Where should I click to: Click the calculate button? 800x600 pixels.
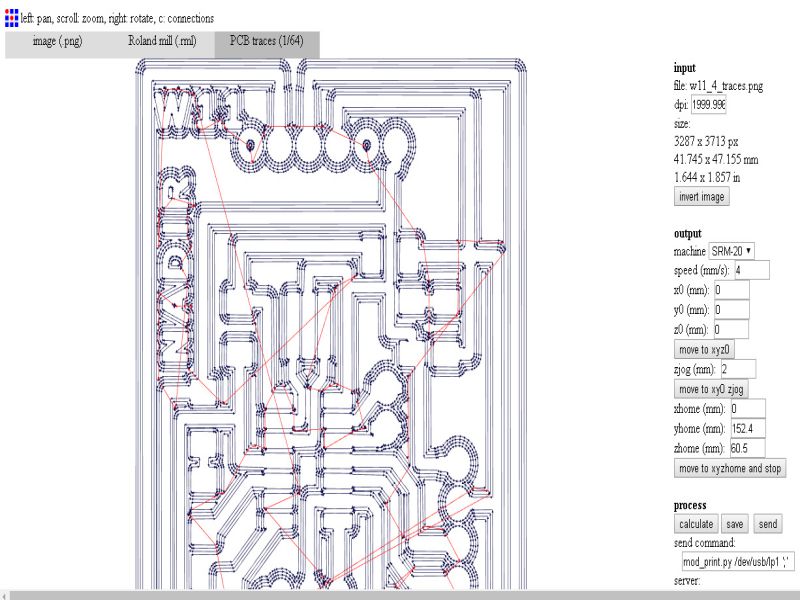[x=696, y=524]
